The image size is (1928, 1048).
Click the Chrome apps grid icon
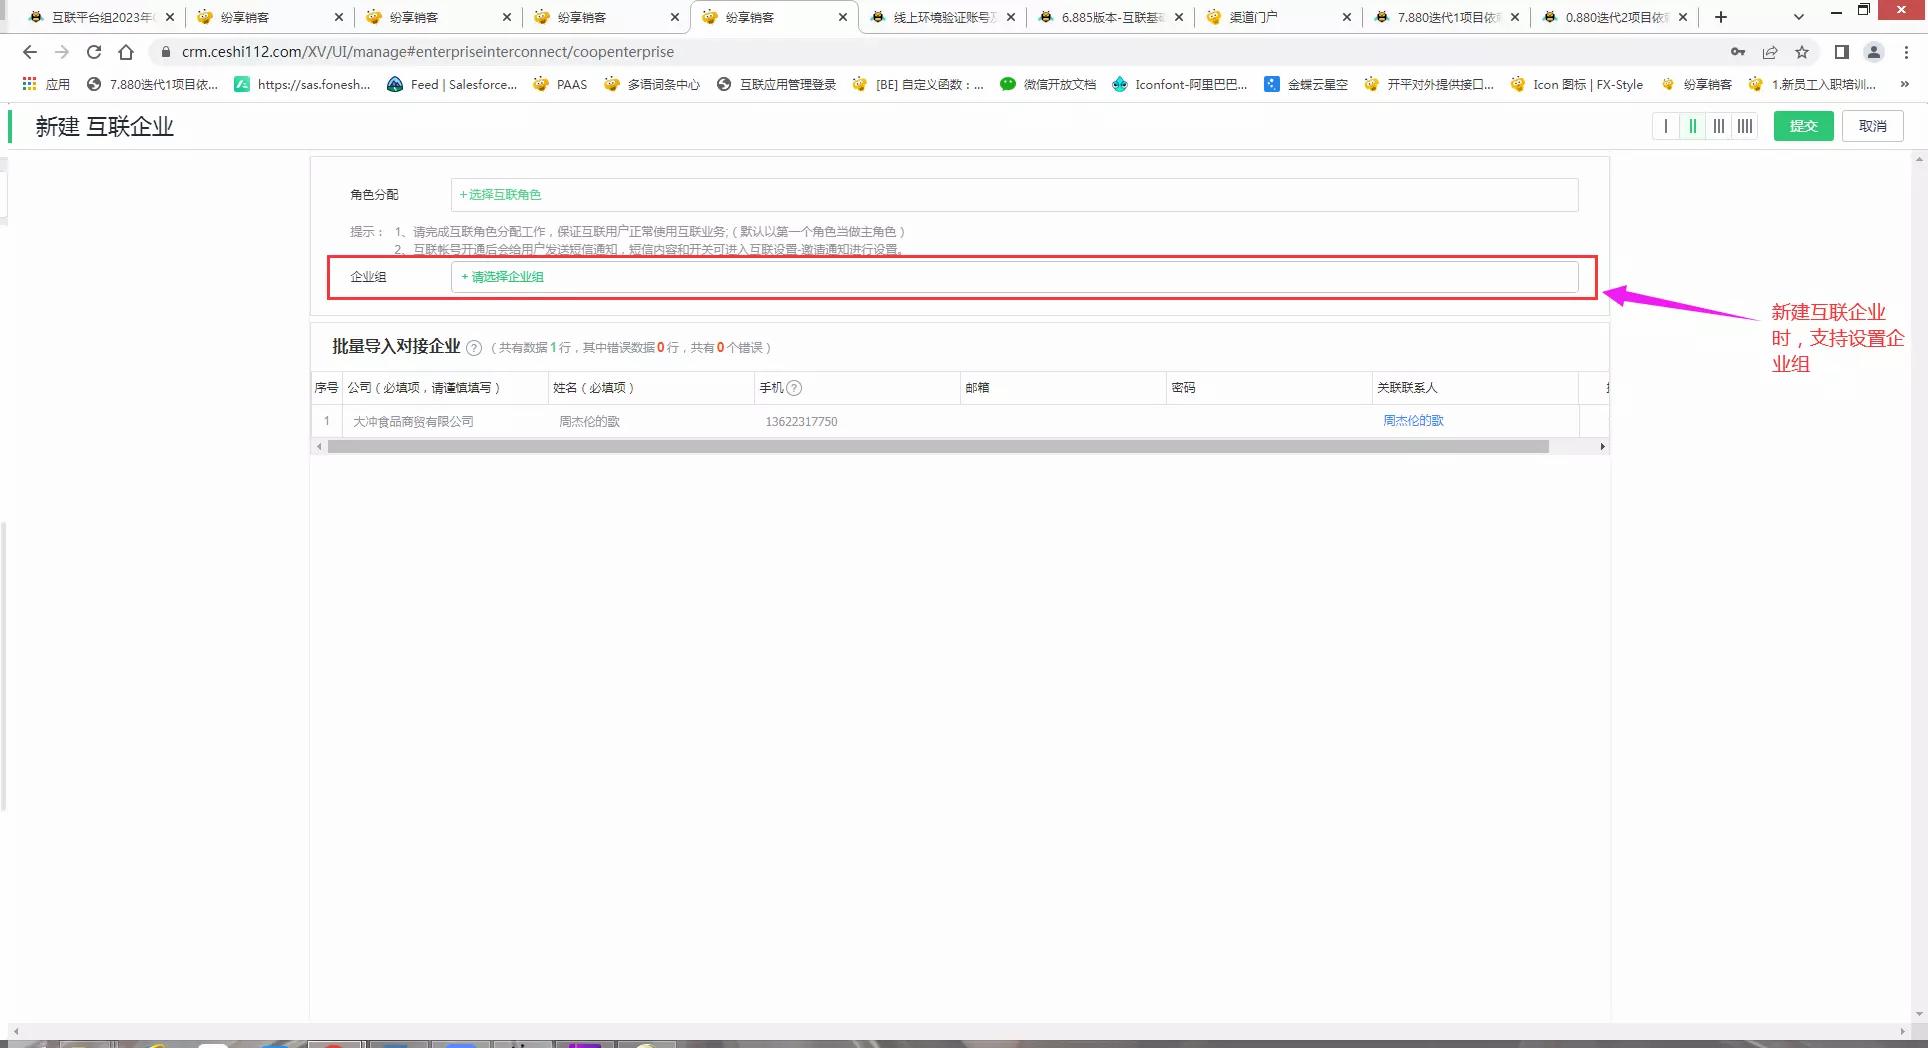pos(28,84)
